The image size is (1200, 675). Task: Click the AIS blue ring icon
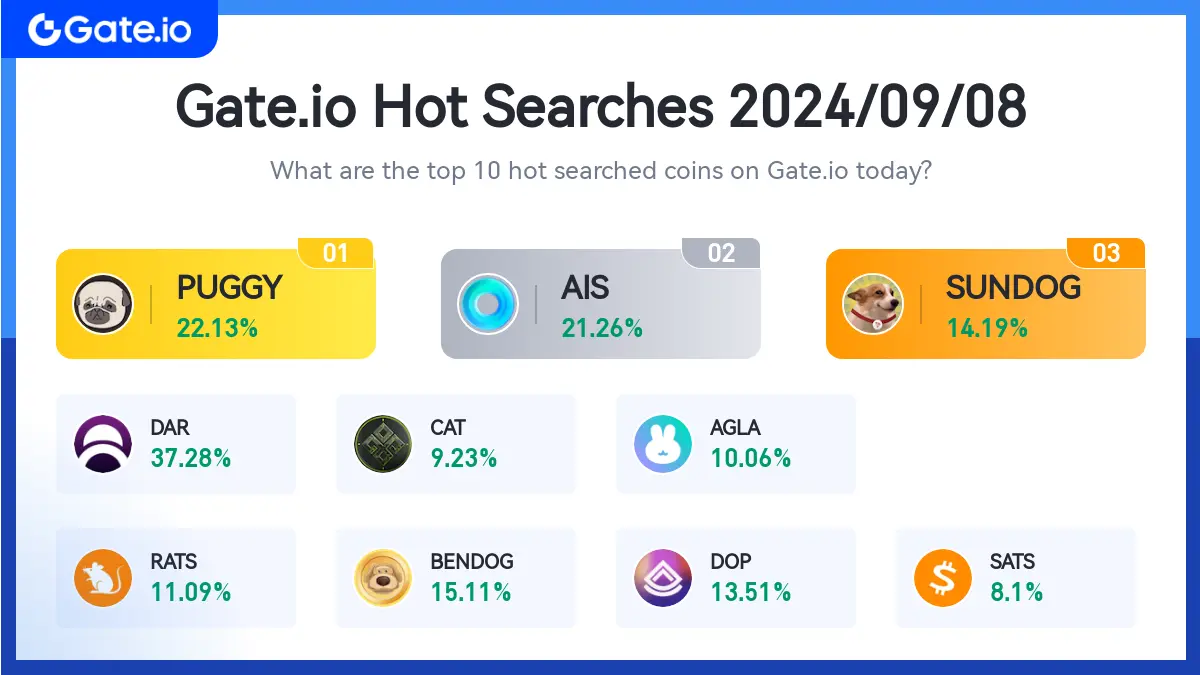pyautogui.click(x=488, y=303)
